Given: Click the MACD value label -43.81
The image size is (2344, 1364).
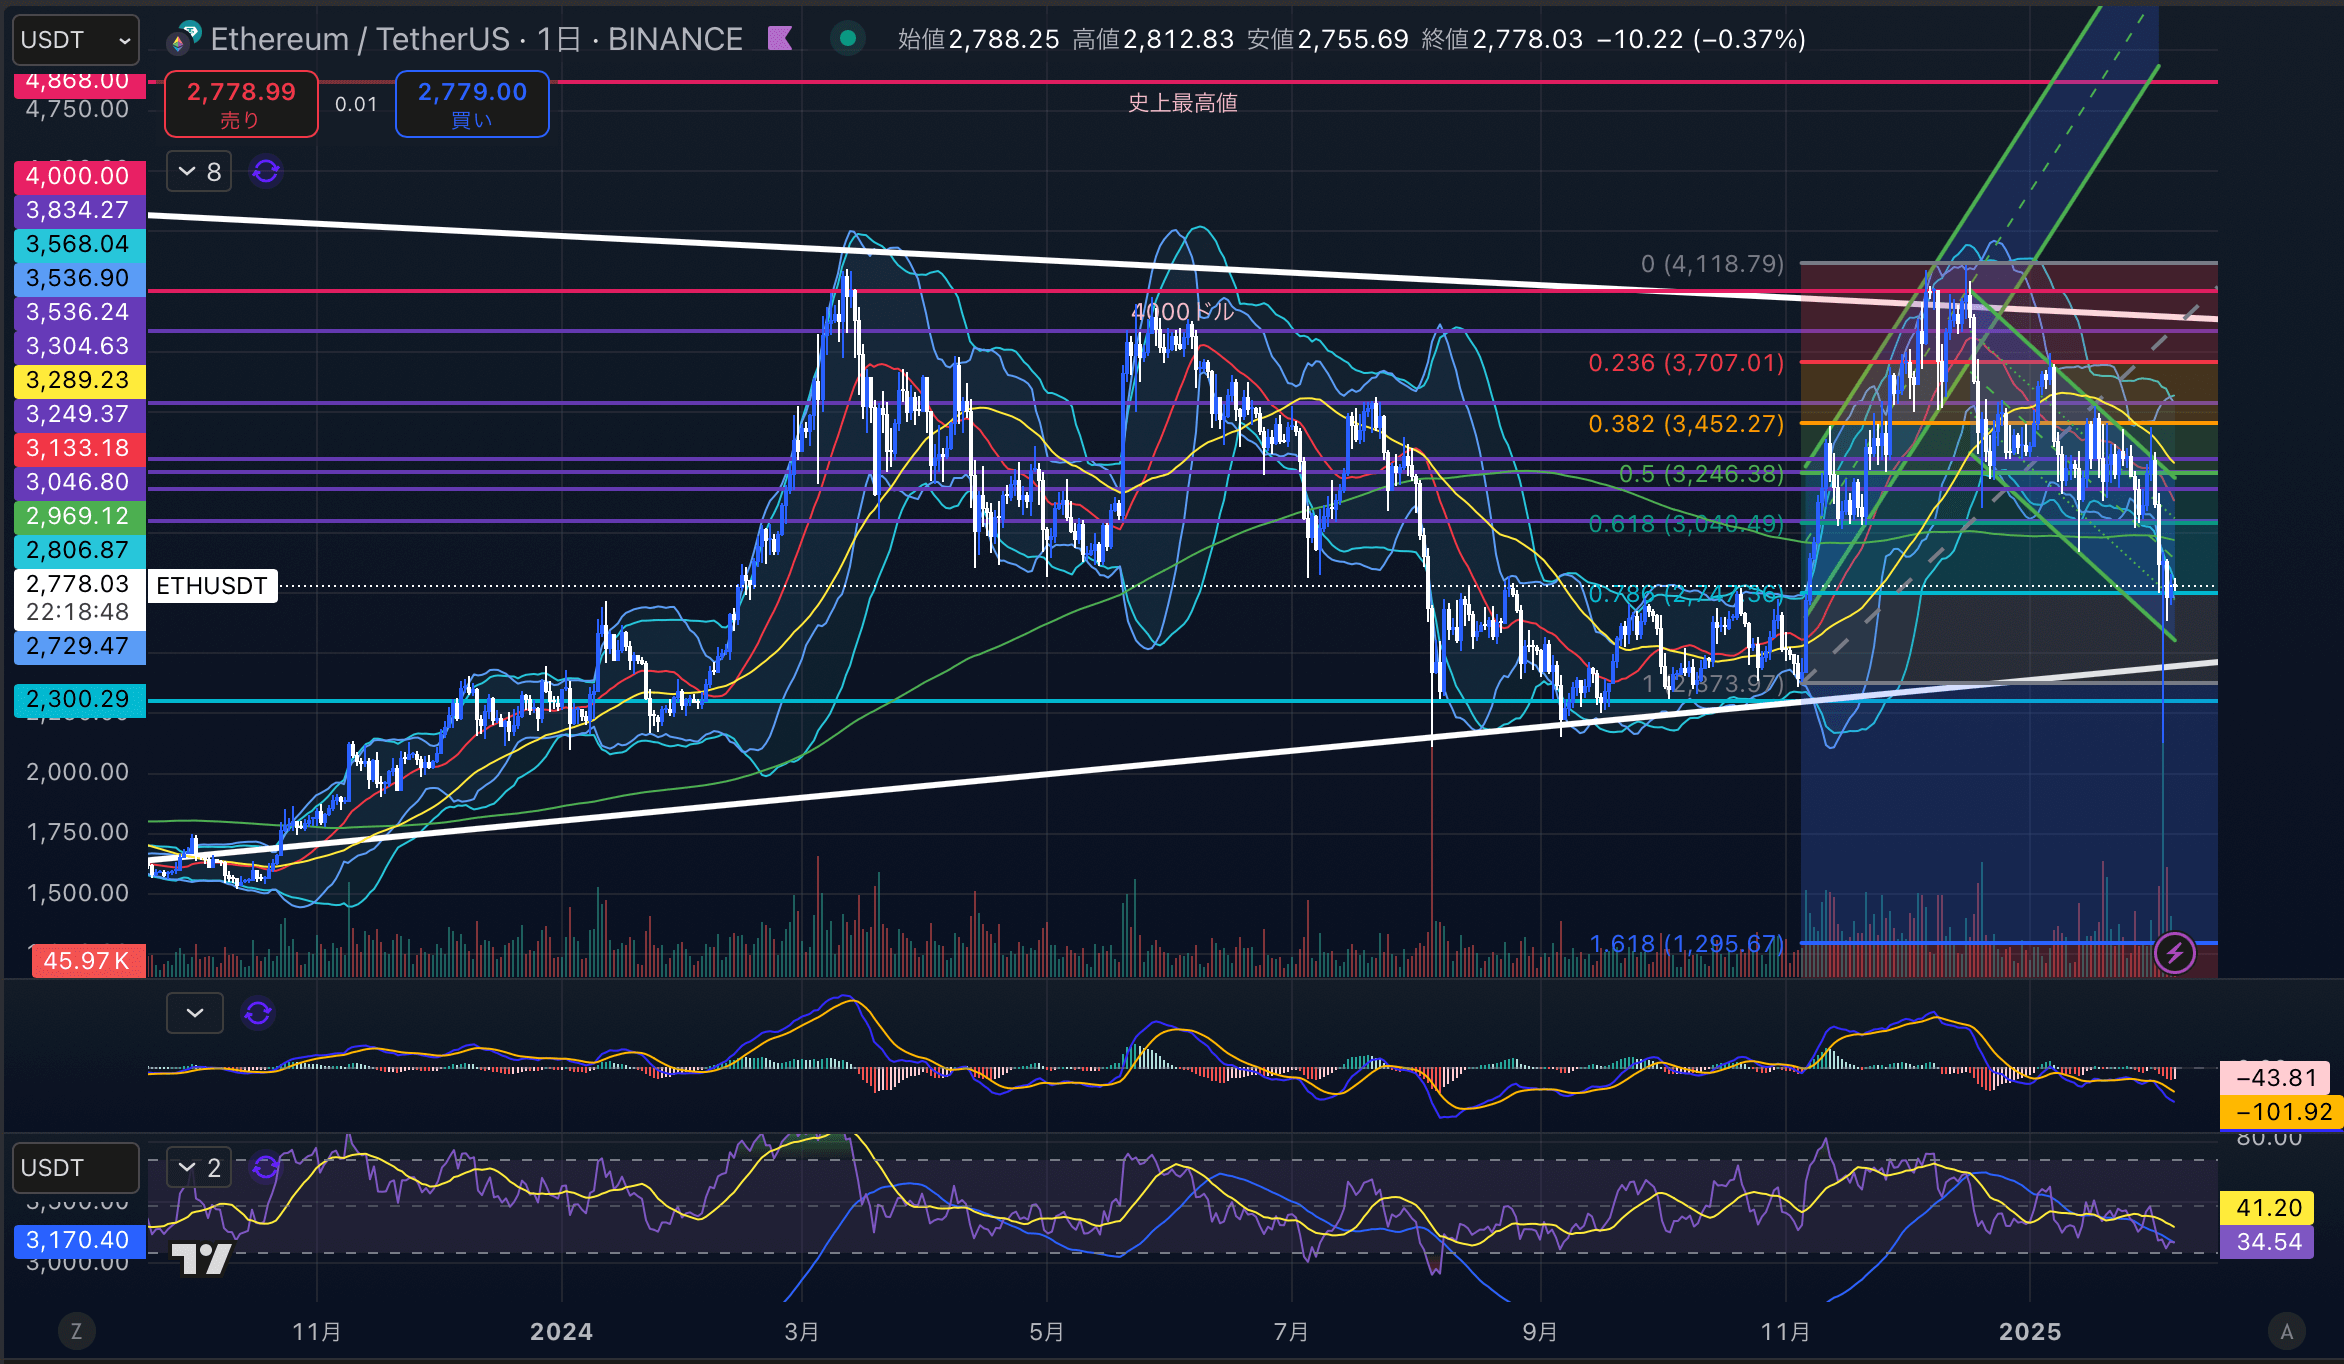Looking at the screenshot, I should [2277, 1078].
